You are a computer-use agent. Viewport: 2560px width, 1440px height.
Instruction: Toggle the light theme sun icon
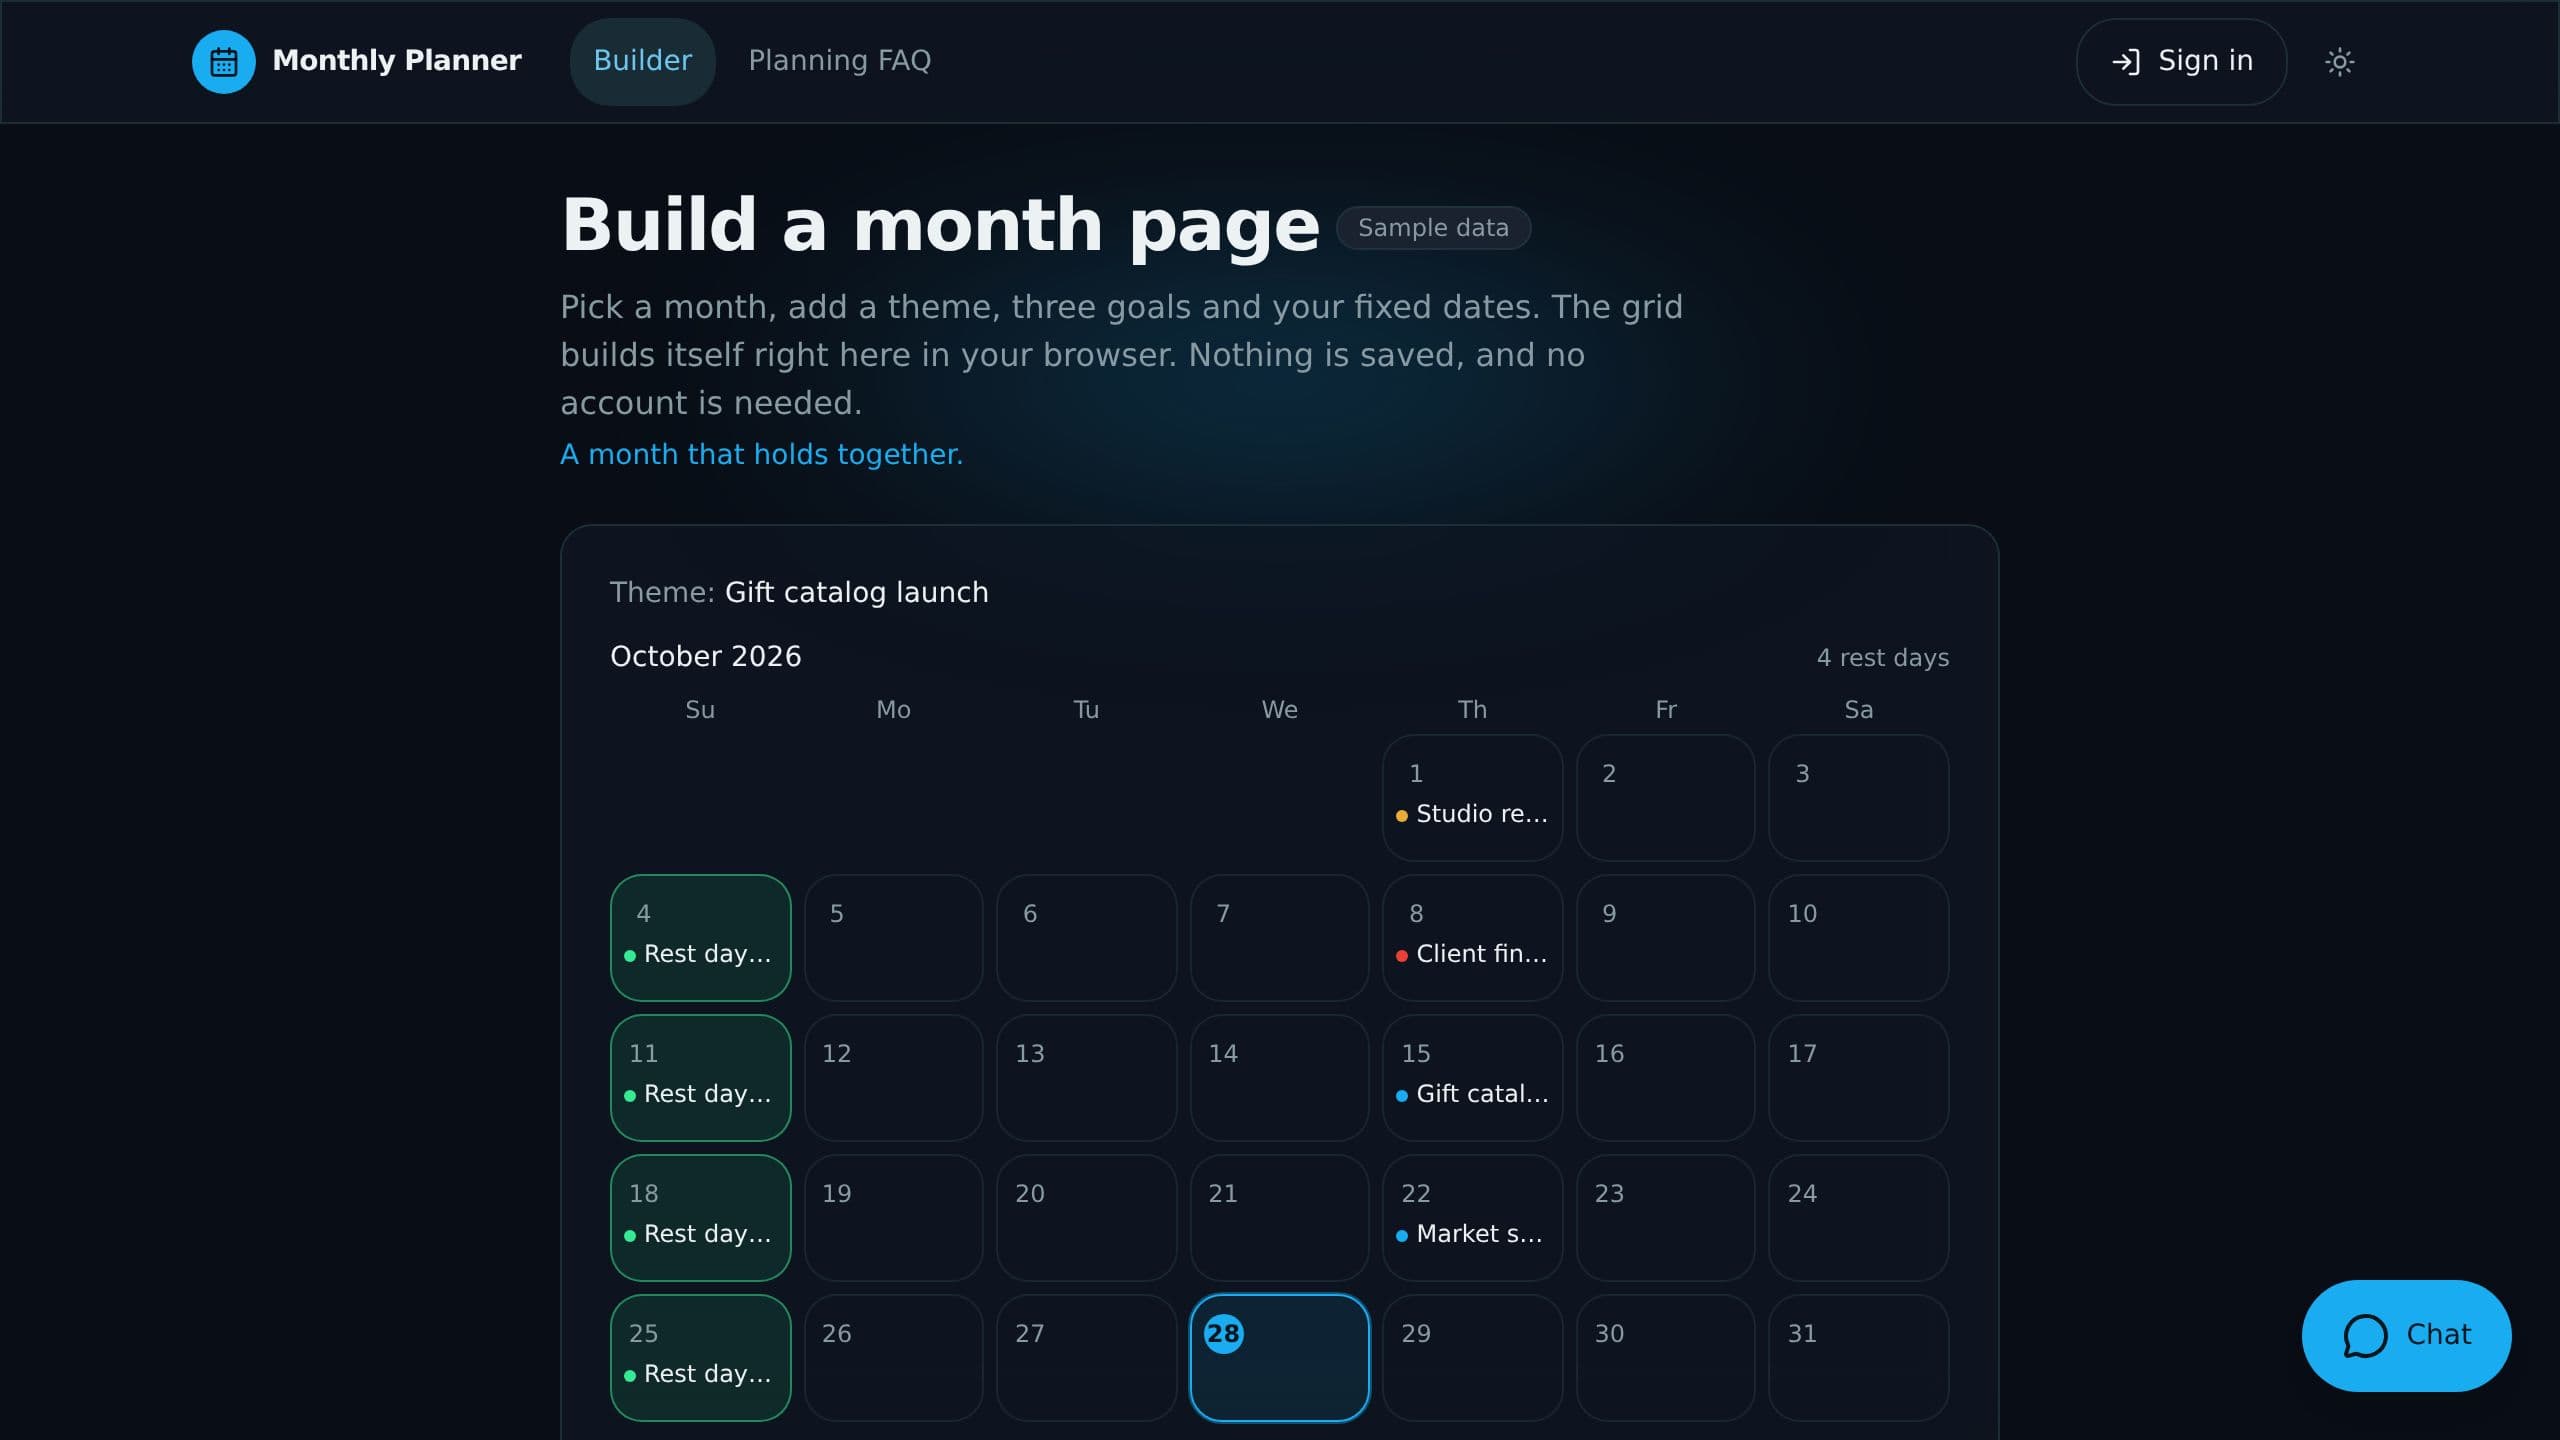tap(2339, 62)
